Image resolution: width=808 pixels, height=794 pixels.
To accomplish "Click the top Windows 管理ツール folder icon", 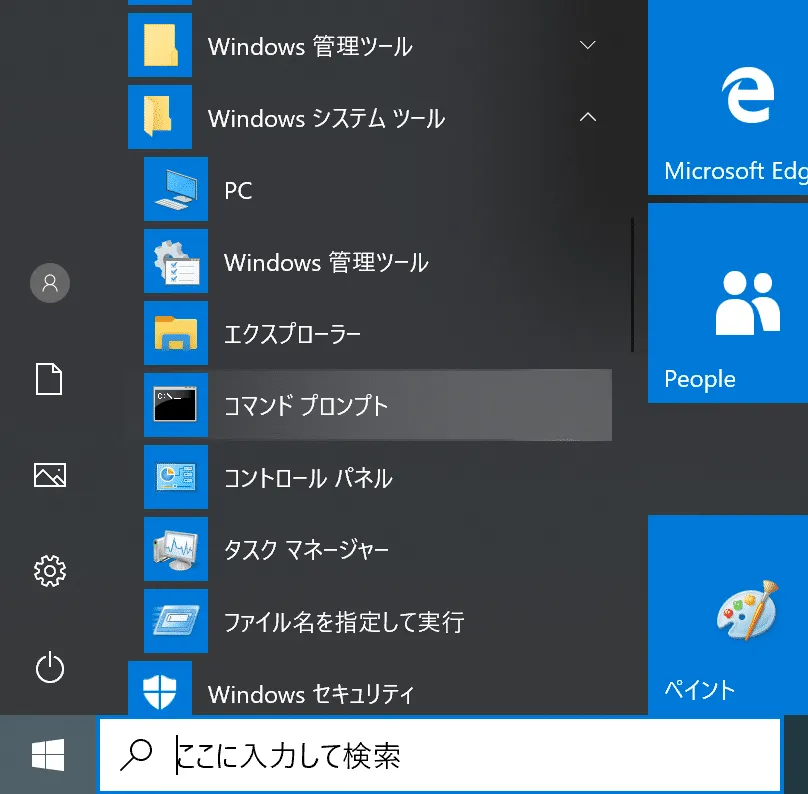I will pyautogui.click(x=160, y=45).
